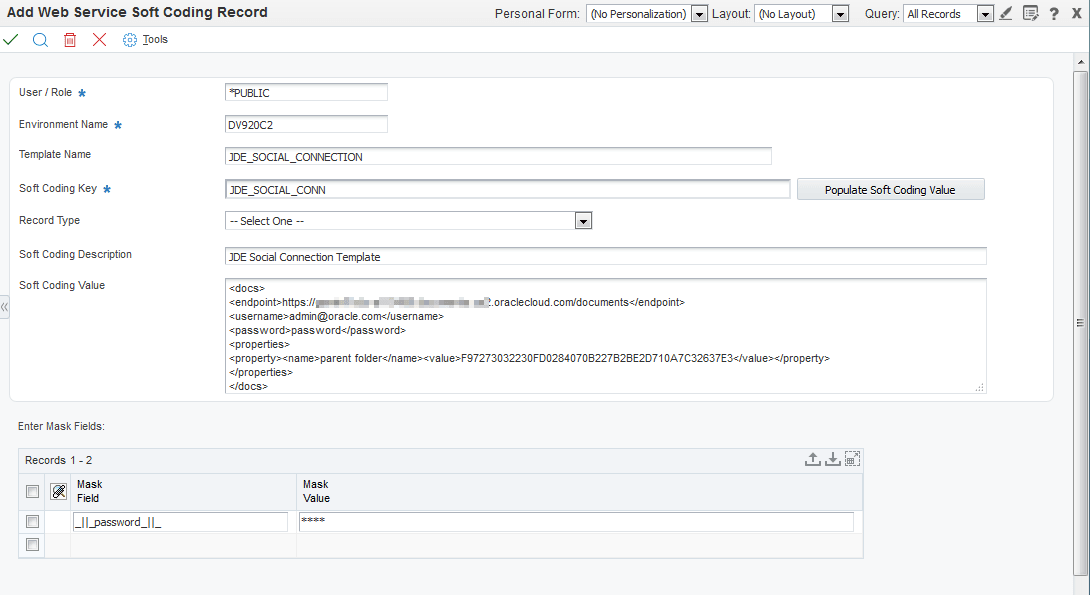Click the Tools gear icon
The image size is (1090, 595).
129,40
